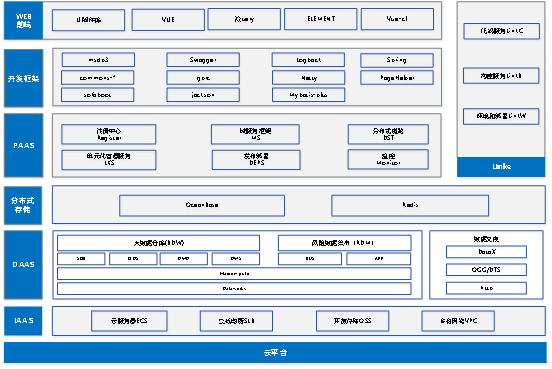Viewport: 552px width, 369px height.
Task: Click the 注册中心 Registry box
Action: pos(109,134)
